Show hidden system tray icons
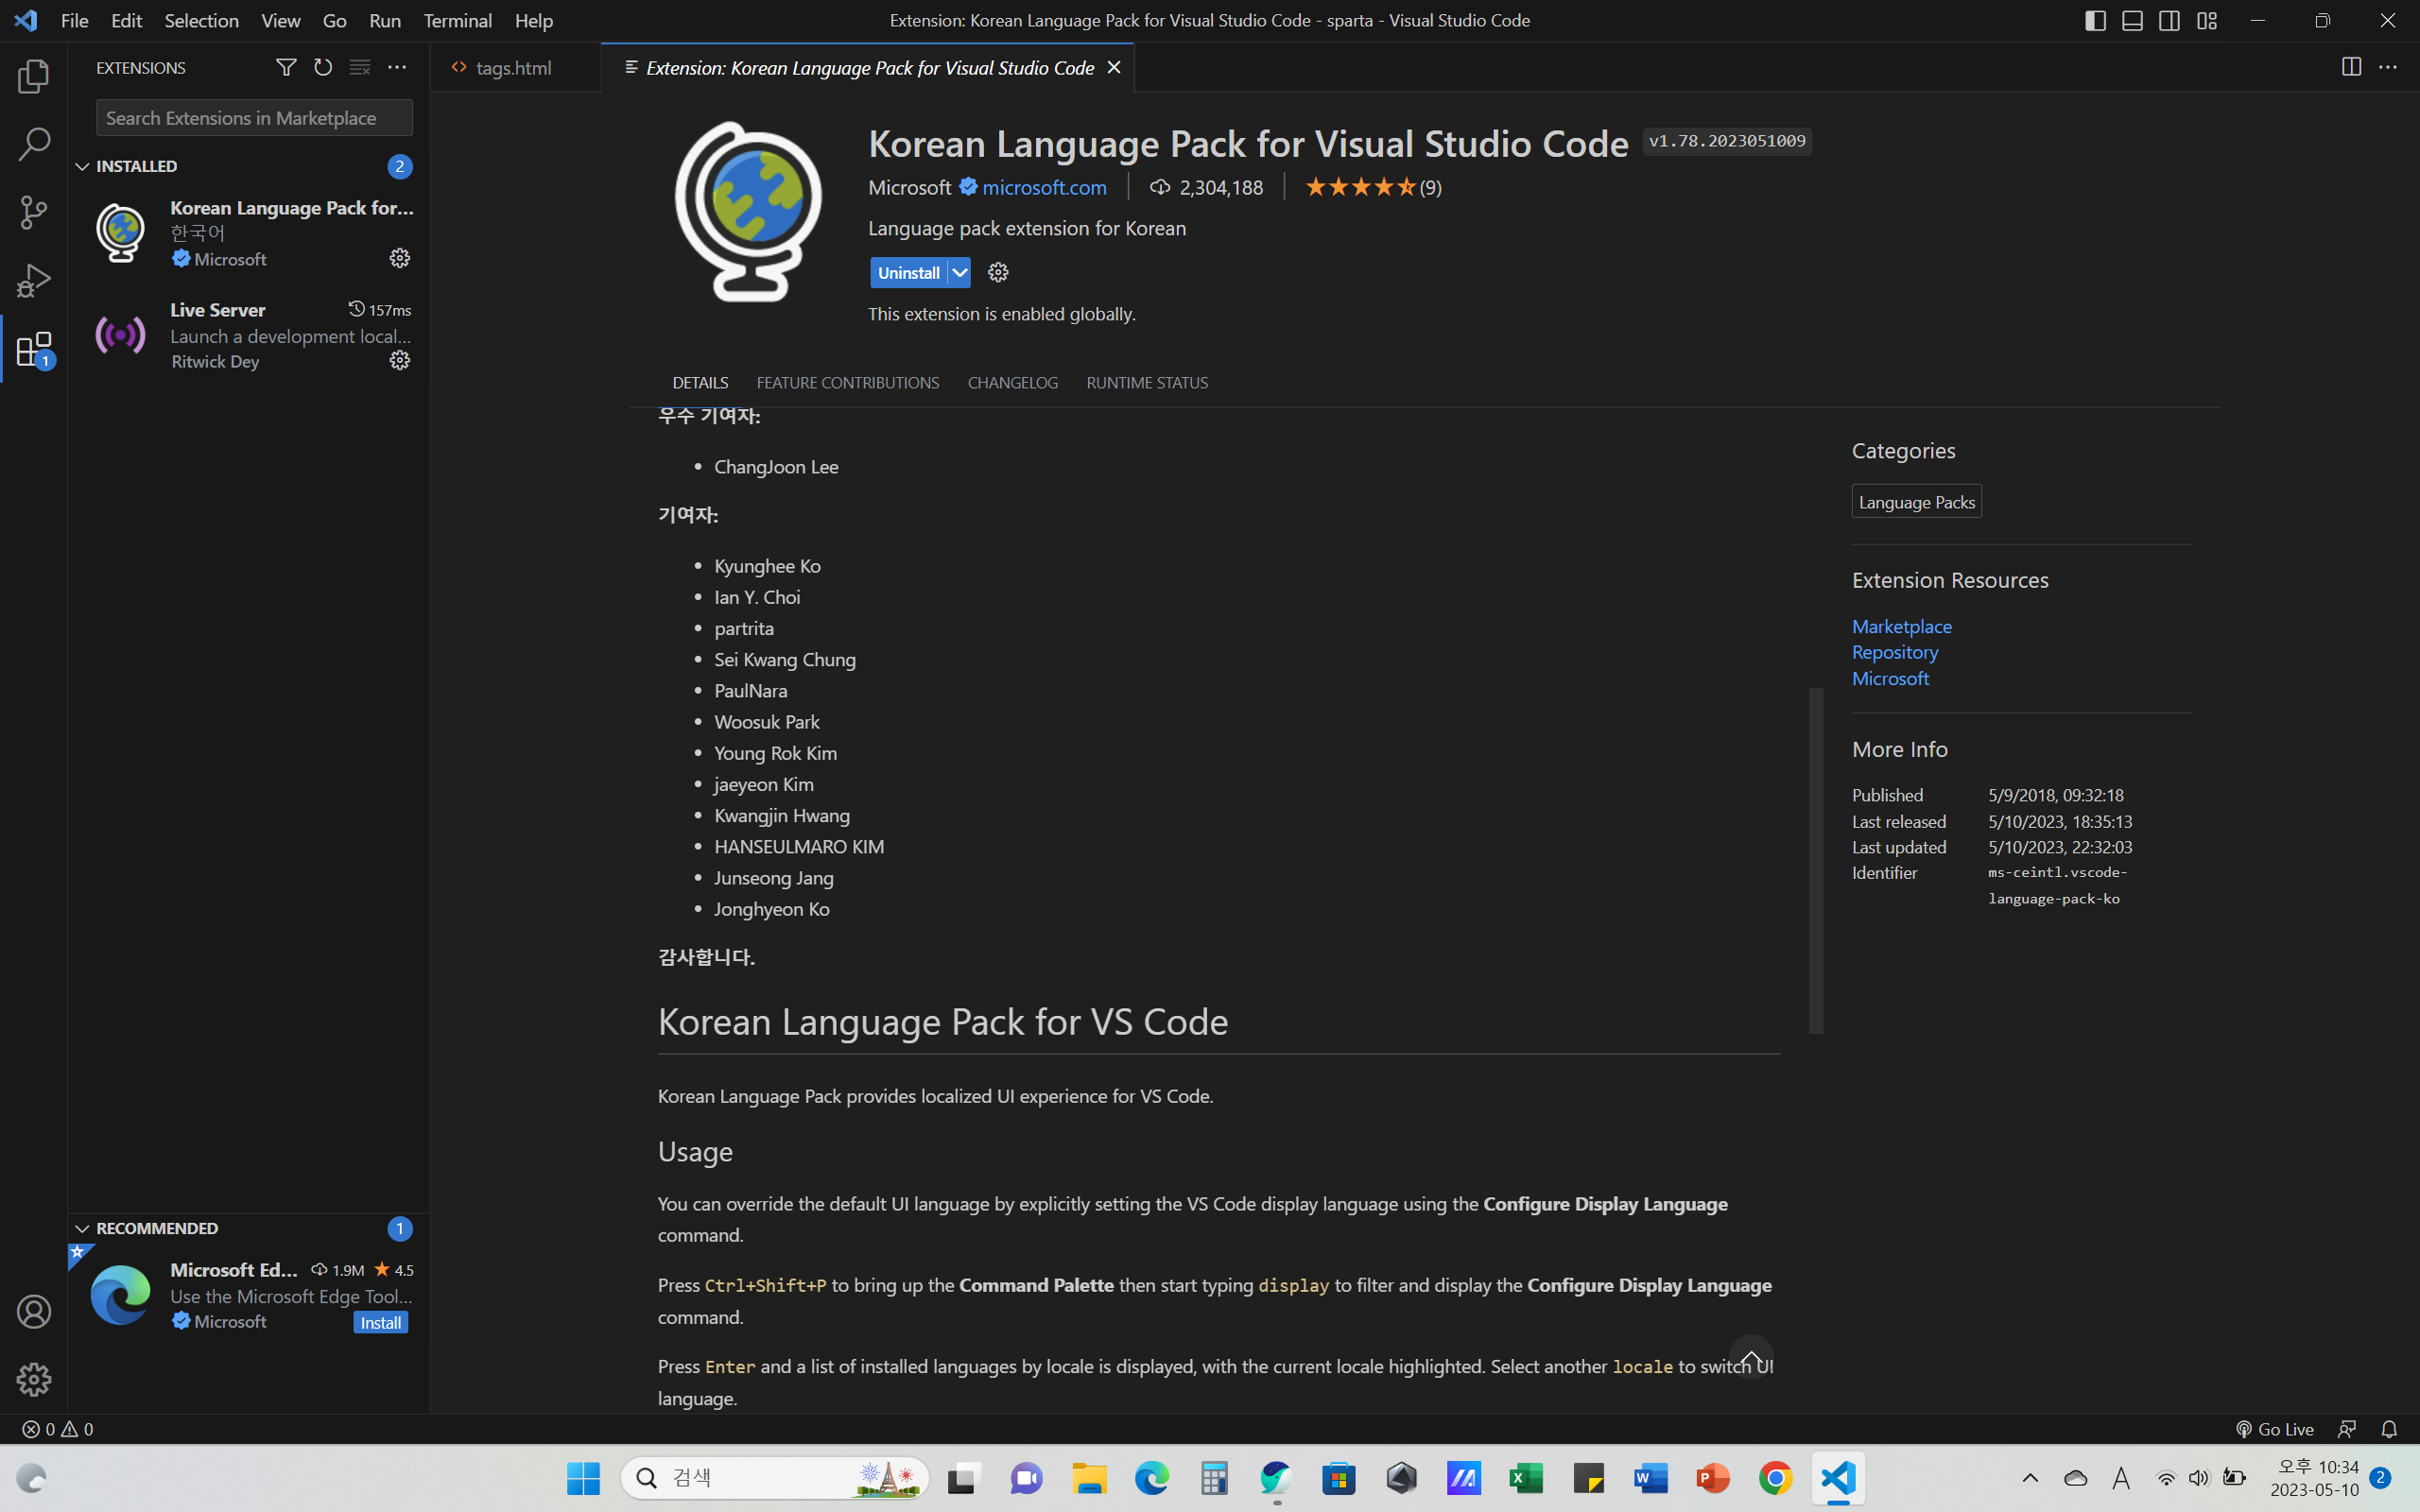 coord(2030,1478)
